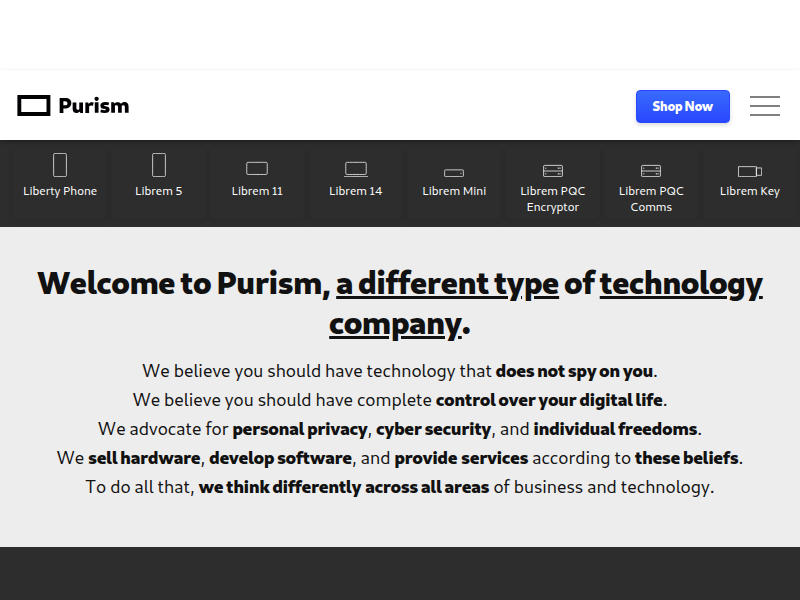Open the hamburger menu icon
This screenshot has height=600, width=800.
(x=764, y=106)
